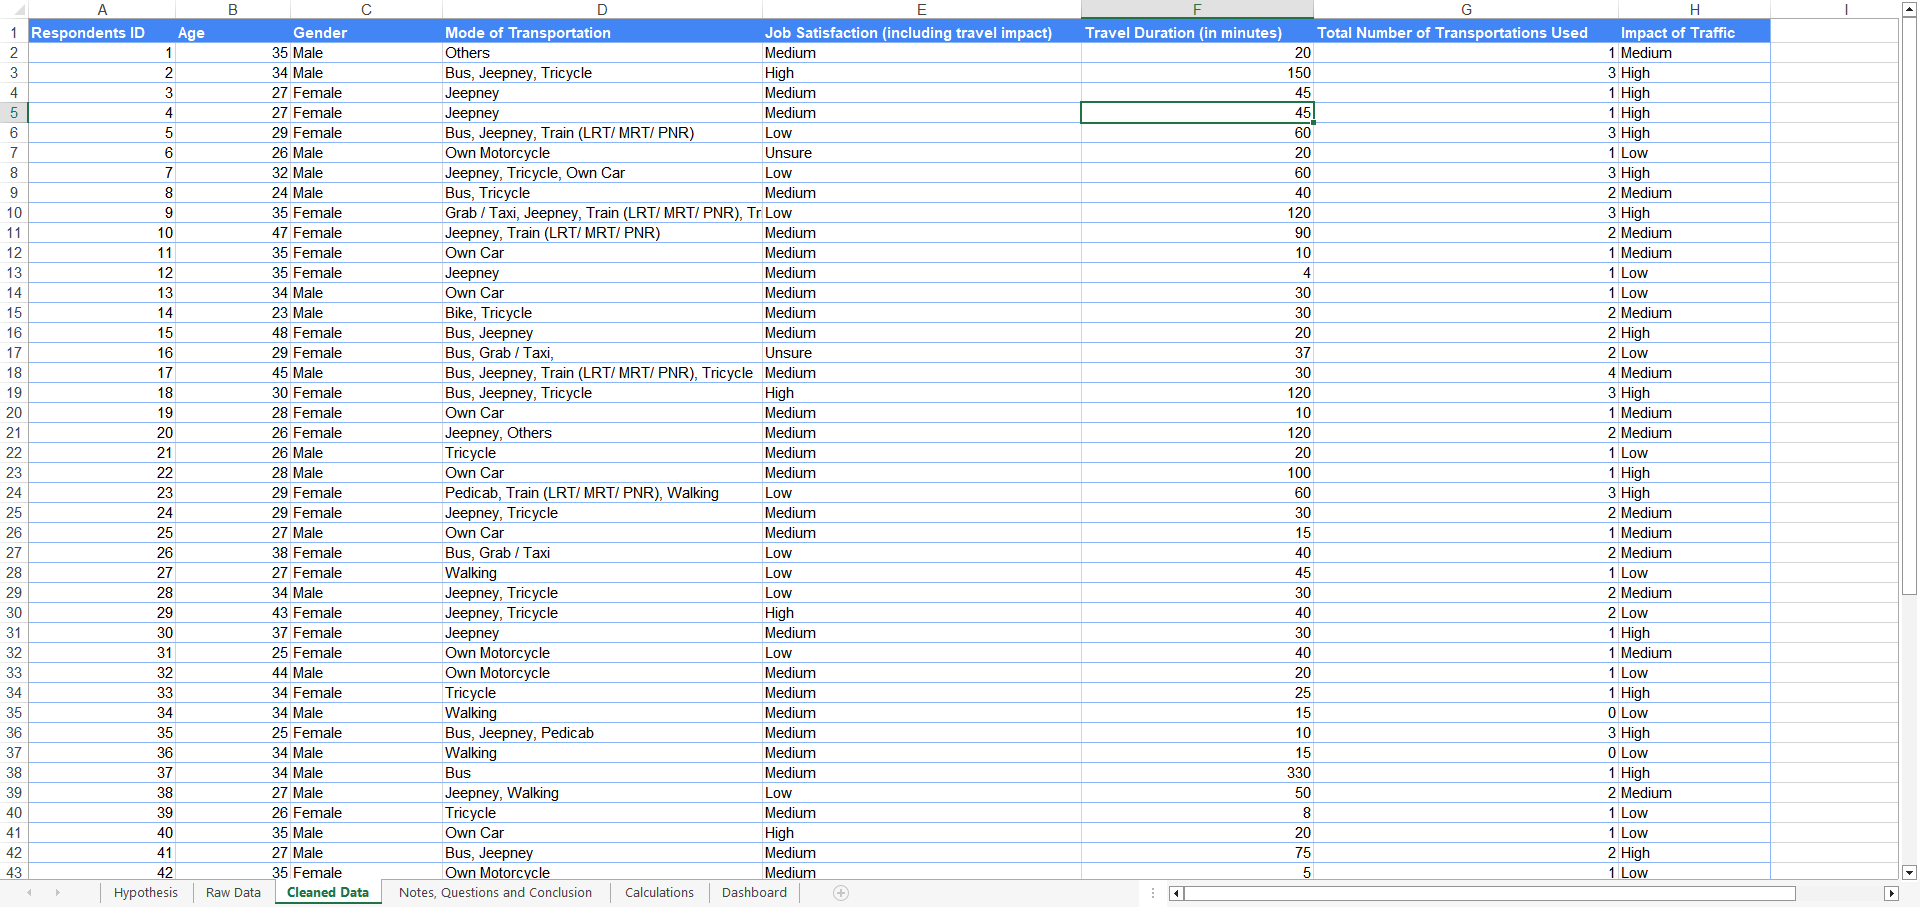Click the horizontal scrollbar left arrow
Screen dimensions: 1920x907
click(x=1175, y=894)
